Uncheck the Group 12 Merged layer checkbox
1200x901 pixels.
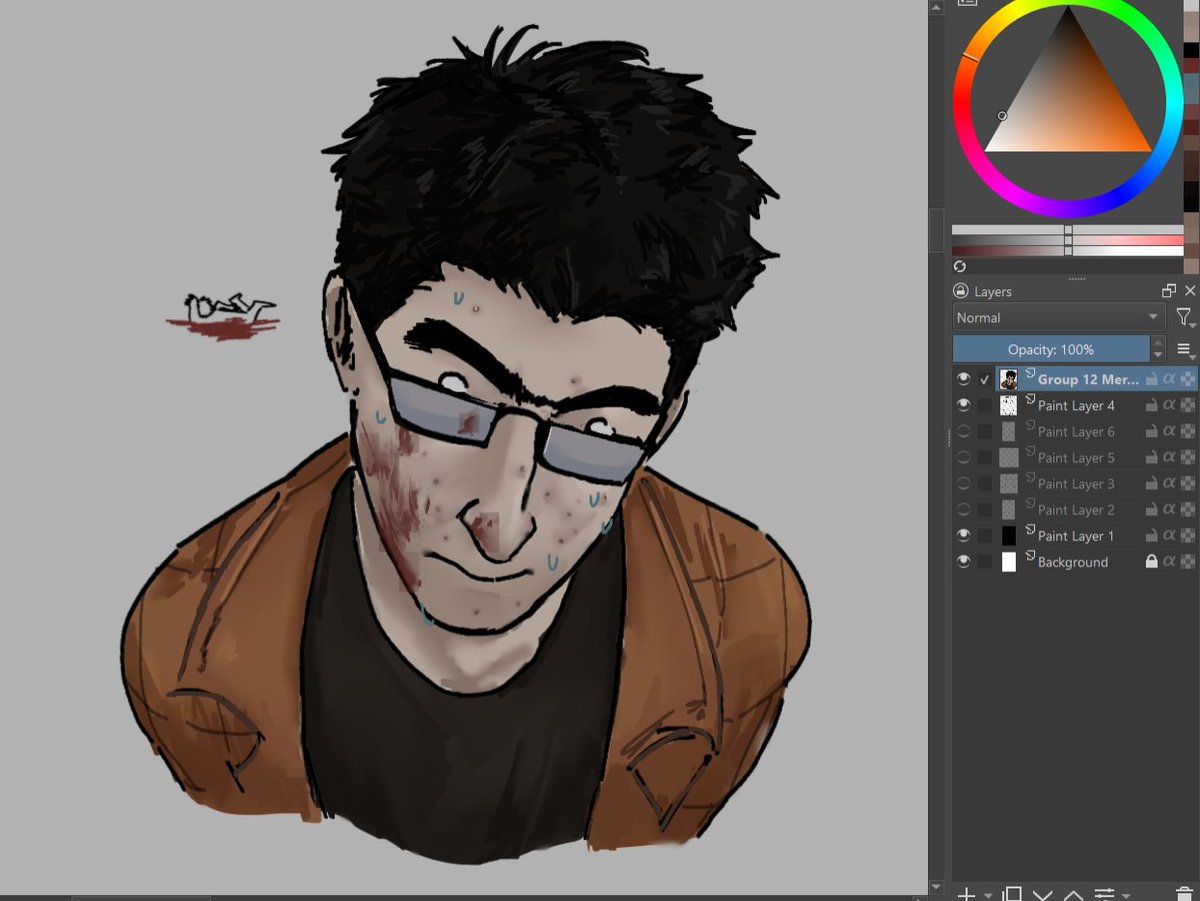click(x=985, y=379)
